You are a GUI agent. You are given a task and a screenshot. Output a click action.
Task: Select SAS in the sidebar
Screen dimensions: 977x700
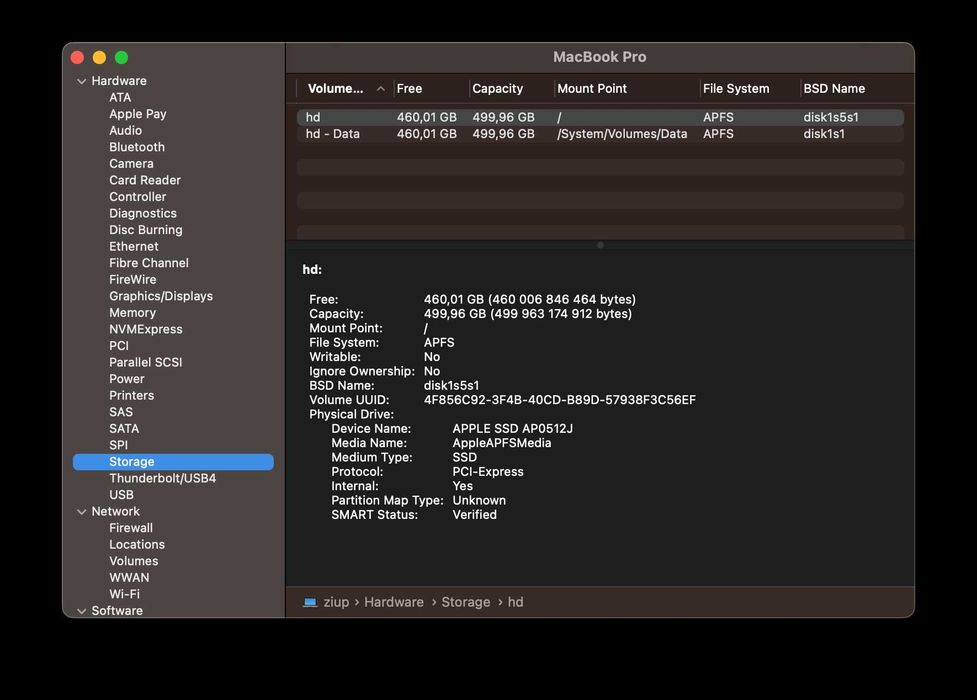pos(121,412)
